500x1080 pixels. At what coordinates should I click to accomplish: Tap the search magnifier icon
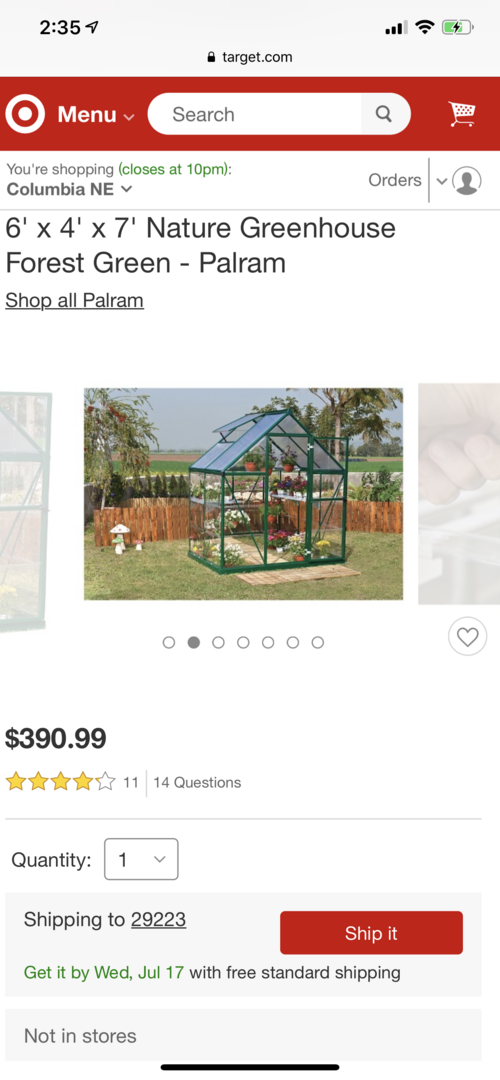click(384, 114)
